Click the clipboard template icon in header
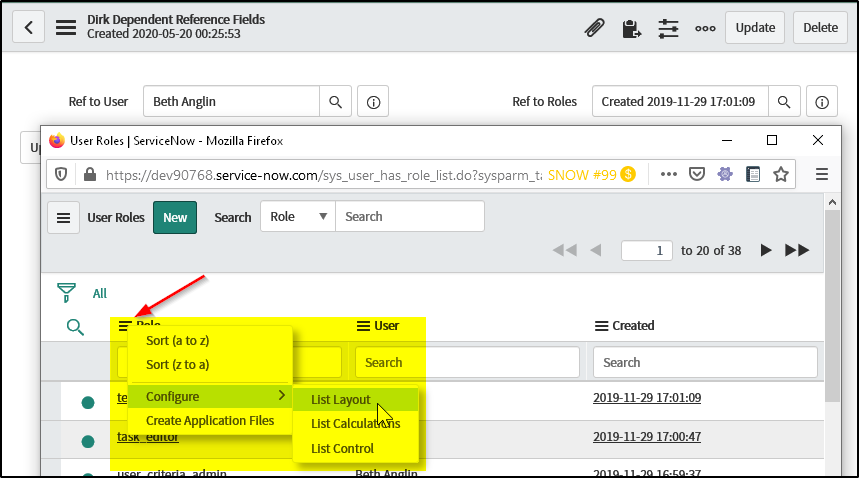Image resolution: width=859 pixels, height=478 pixels. tap(632, 28)
